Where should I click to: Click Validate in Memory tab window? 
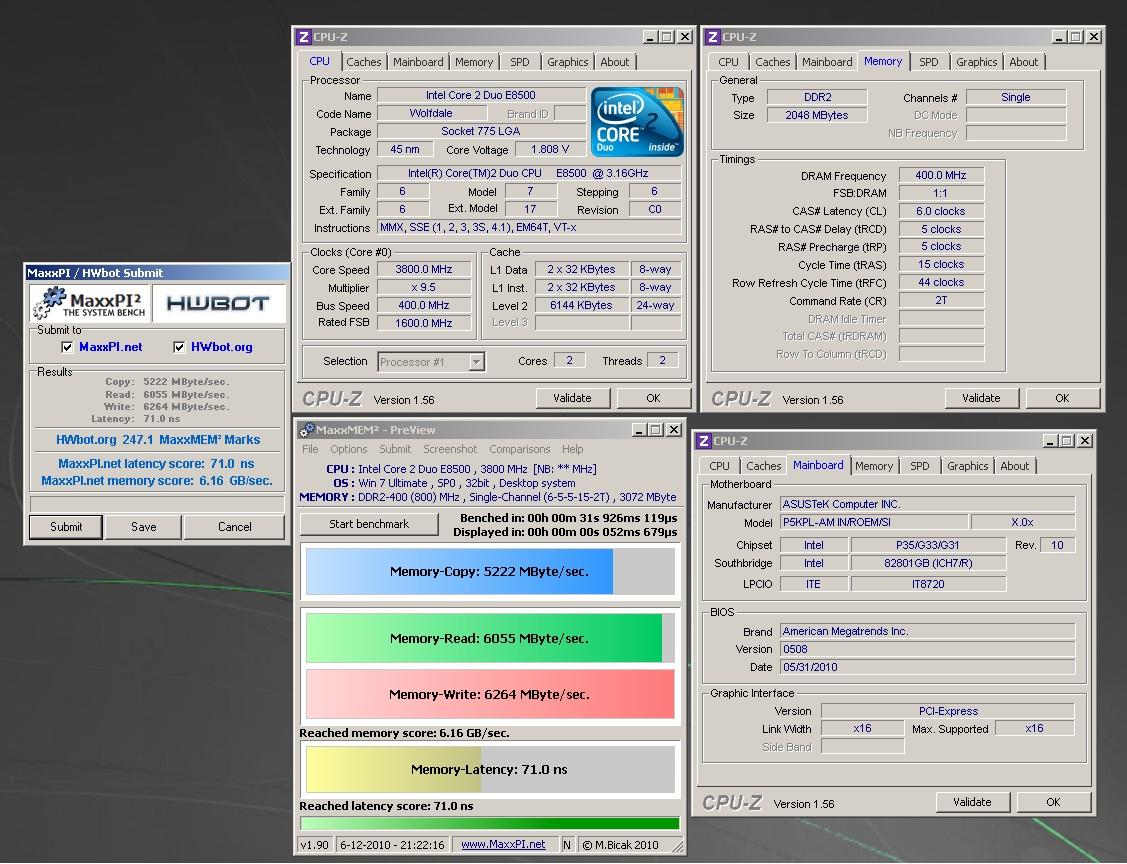[x=981, y=398]
